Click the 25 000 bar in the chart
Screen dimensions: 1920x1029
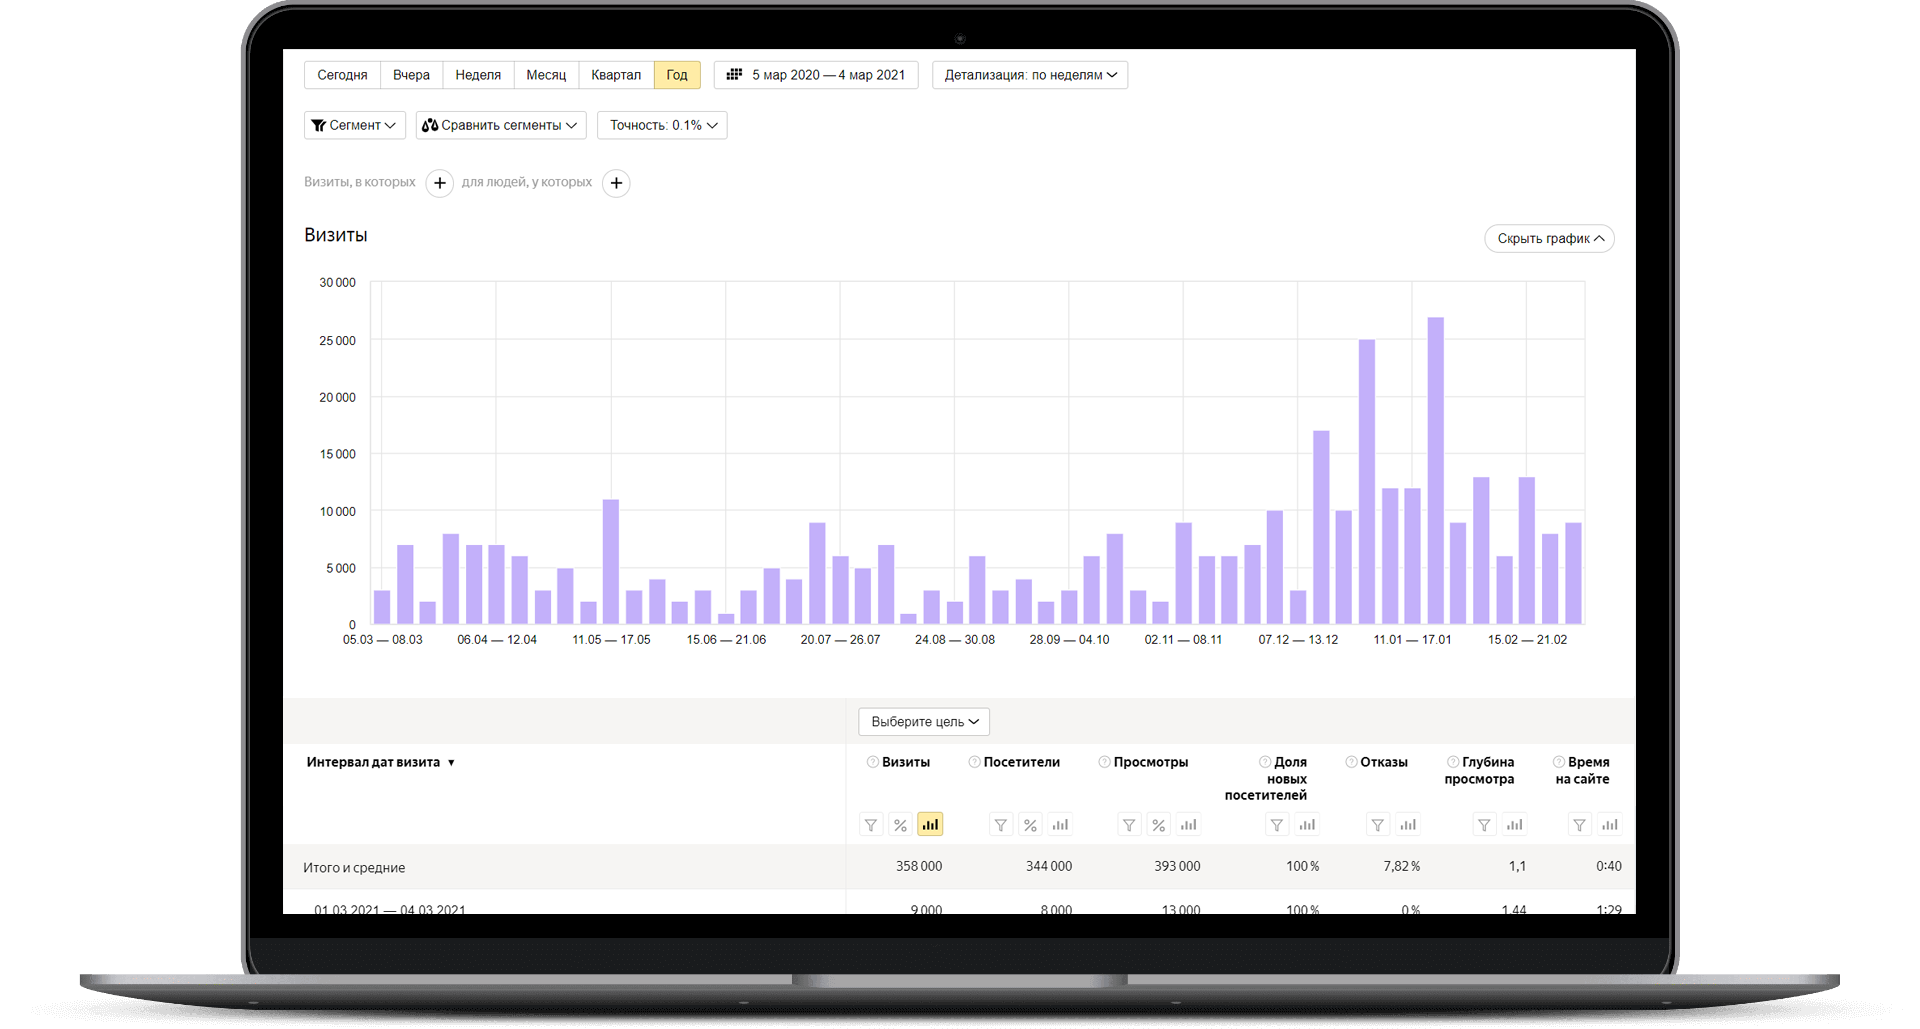(1367, 482)
